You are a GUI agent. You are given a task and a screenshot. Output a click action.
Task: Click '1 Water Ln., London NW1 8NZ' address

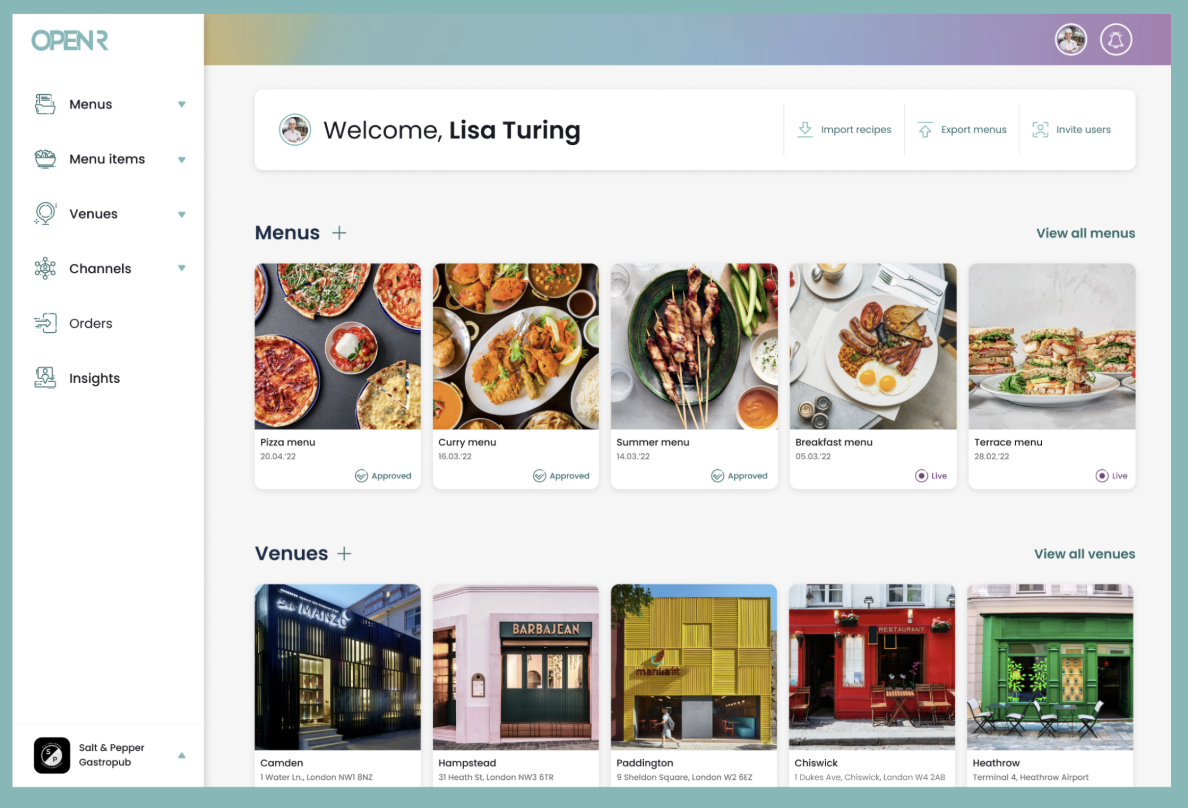point(316,777)
